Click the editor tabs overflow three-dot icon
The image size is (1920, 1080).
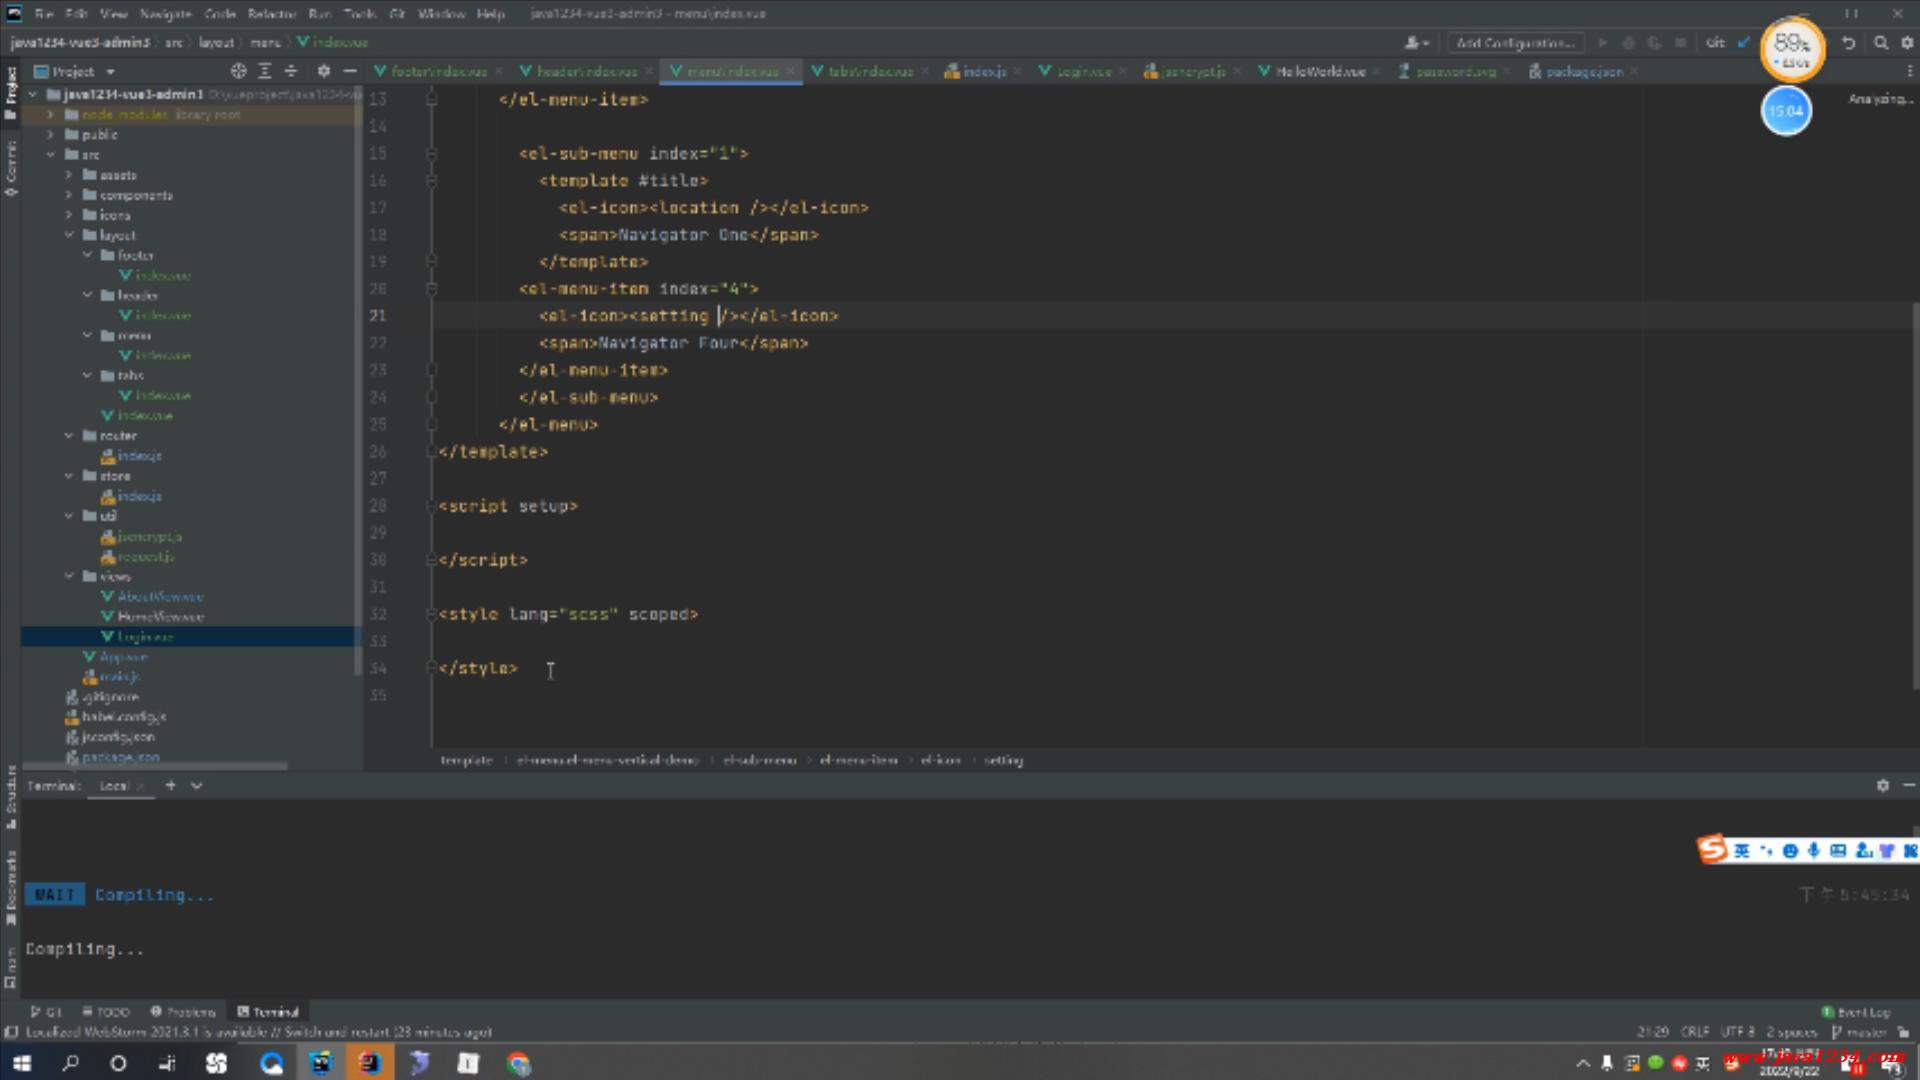pyautogui.click(x=1909, y=71)
